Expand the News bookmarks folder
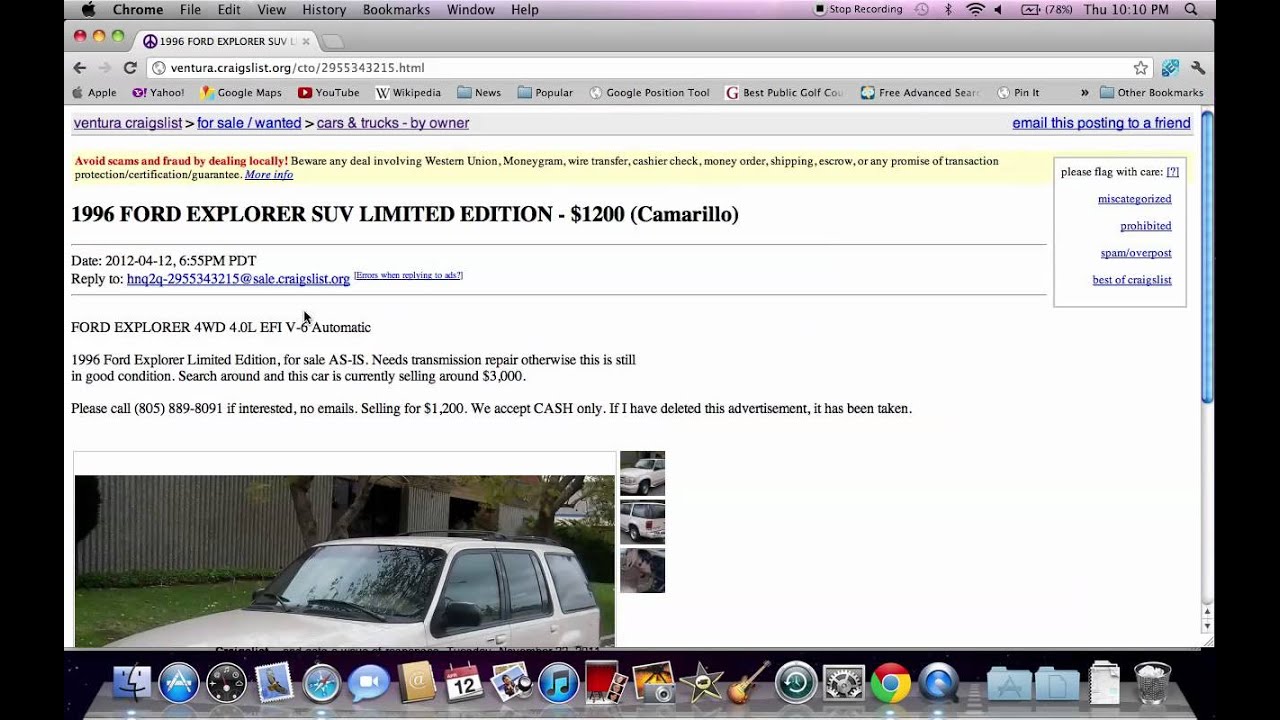1280x720 pixels. (479, 93)
